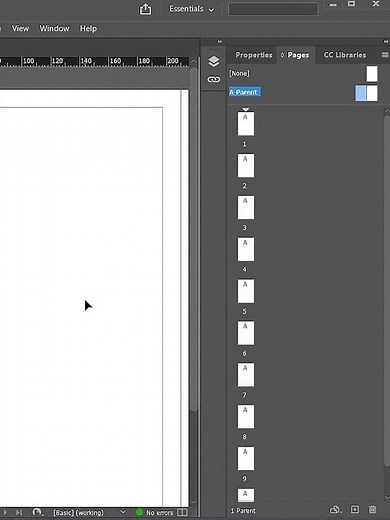Select page 8 thumbnail

click(246, 417)
